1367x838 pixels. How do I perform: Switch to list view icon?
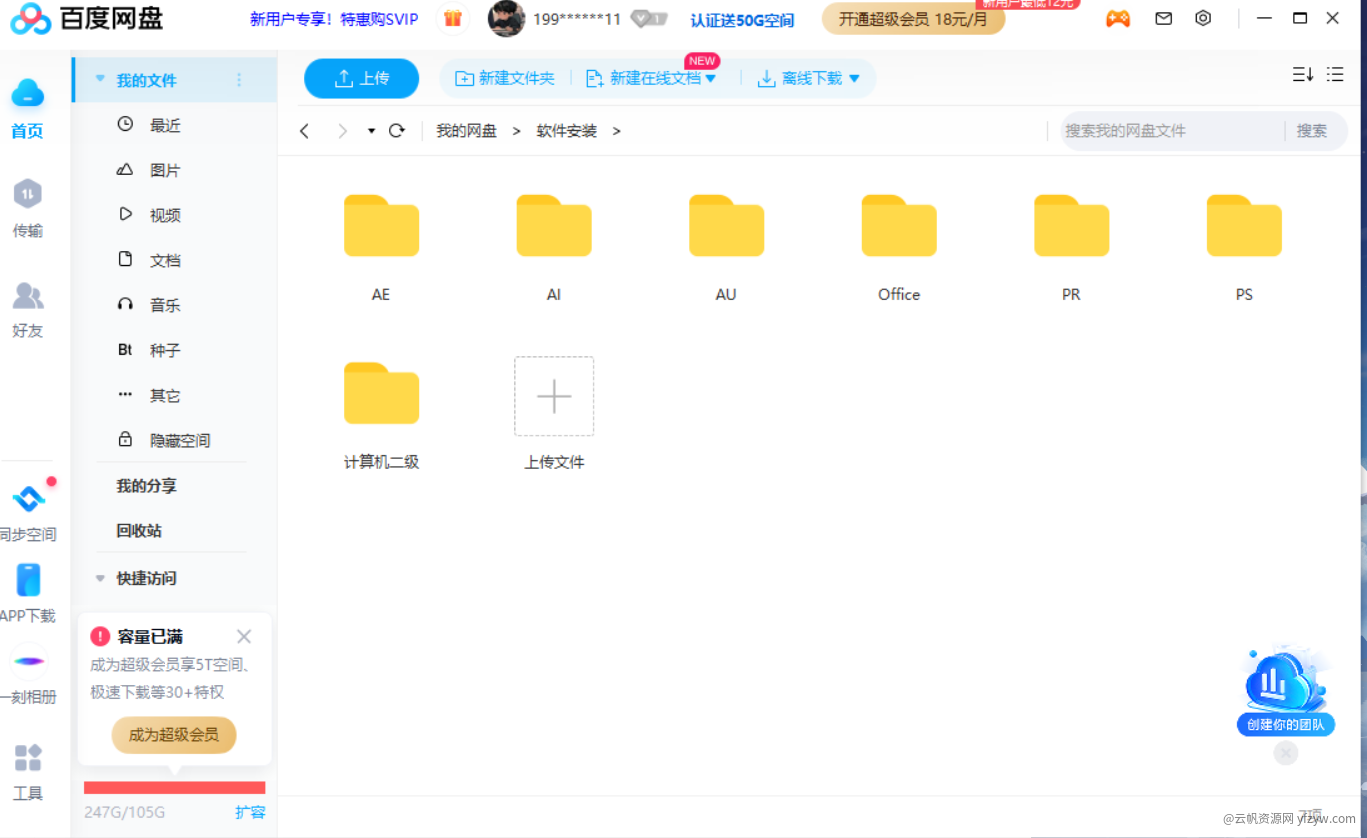[1335, 74]
